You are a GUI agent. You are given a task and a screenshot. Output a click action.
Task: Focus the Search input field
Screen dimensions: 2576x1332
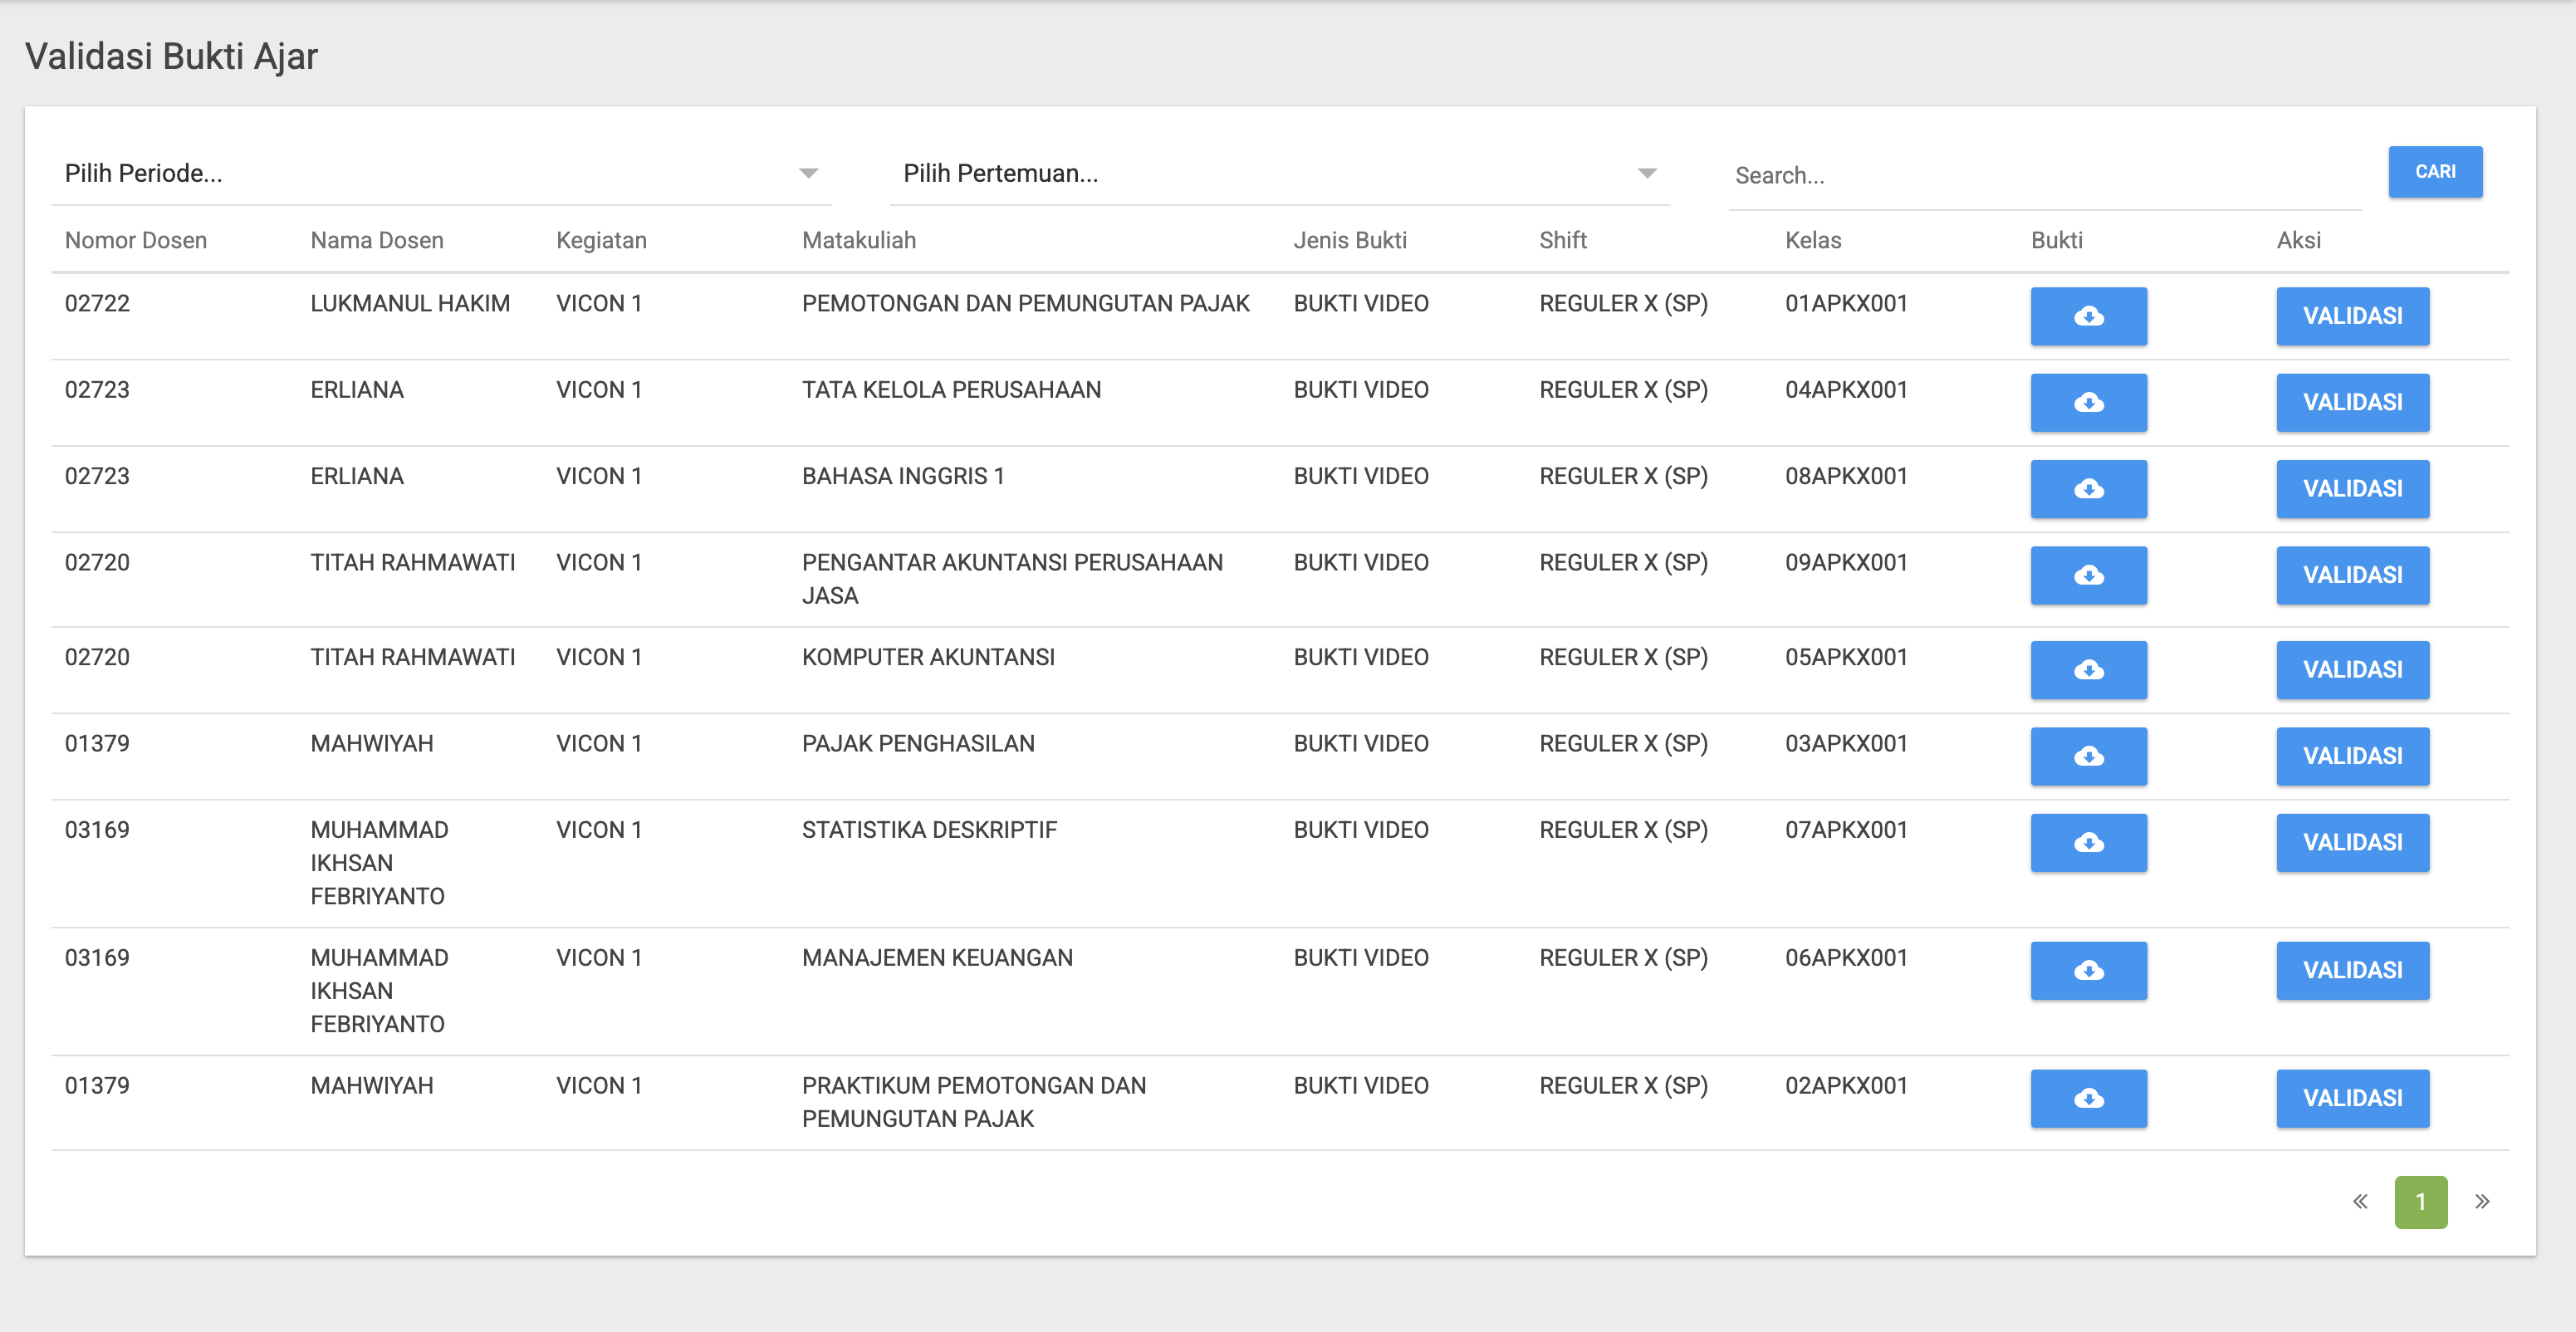[x=2044, y=176]
